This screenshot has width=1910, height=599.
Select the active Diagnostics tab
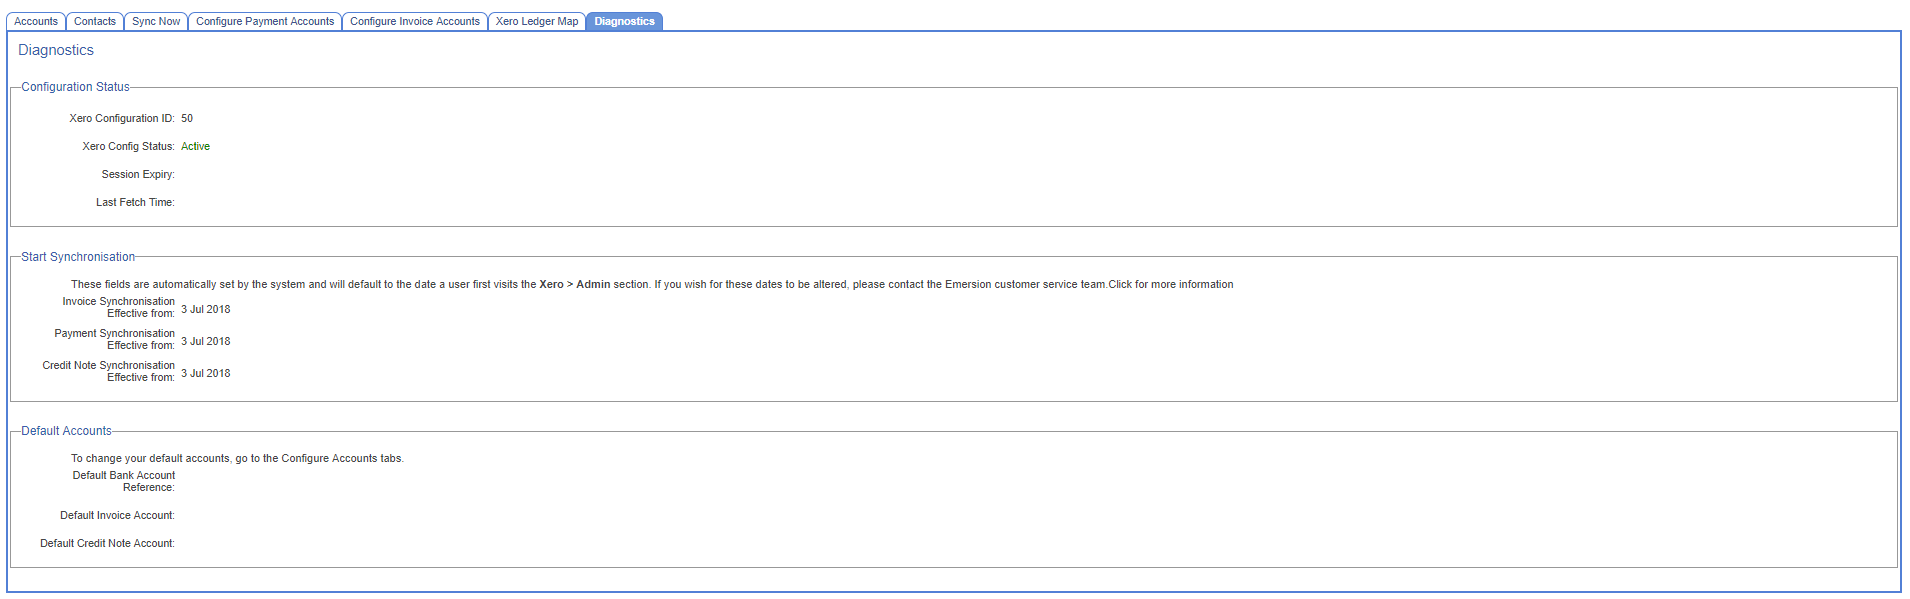(x=624, y=21)
